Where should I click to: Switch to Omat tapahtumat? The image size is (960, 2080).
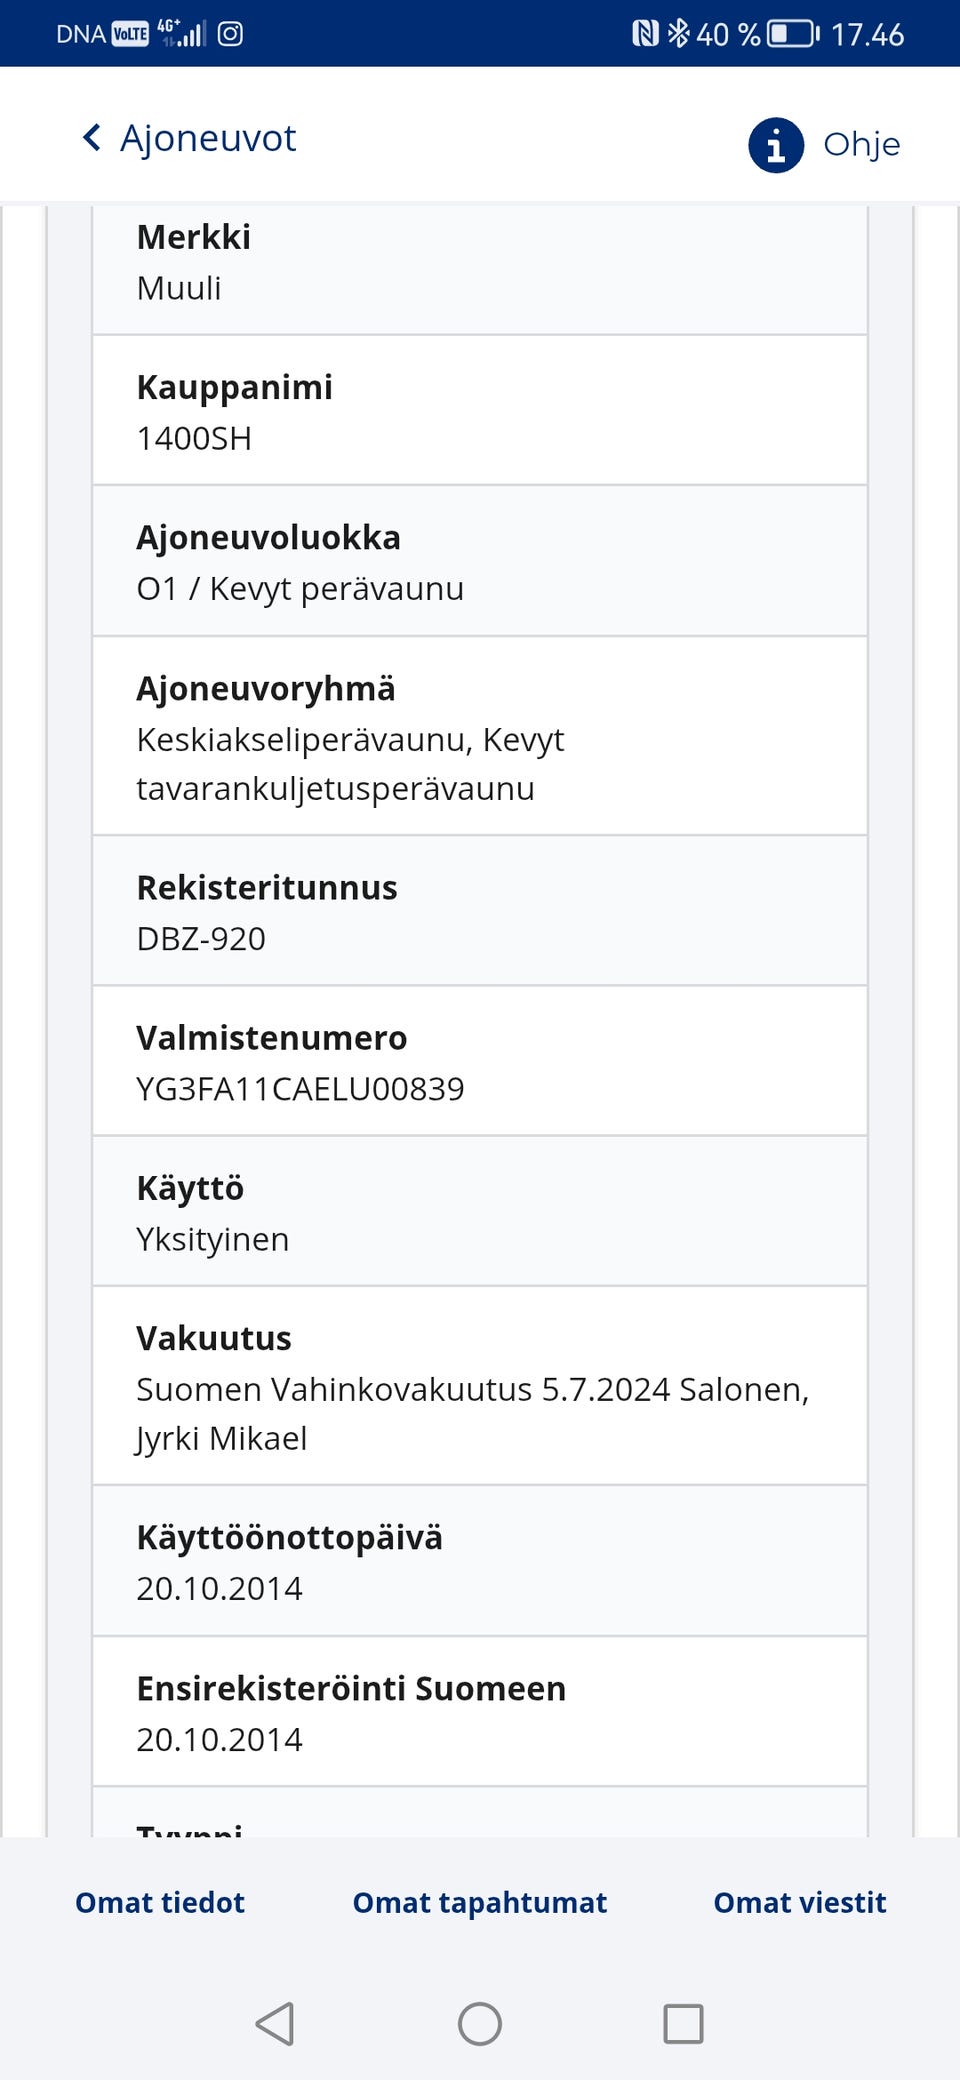click(x=479, y=1902)
